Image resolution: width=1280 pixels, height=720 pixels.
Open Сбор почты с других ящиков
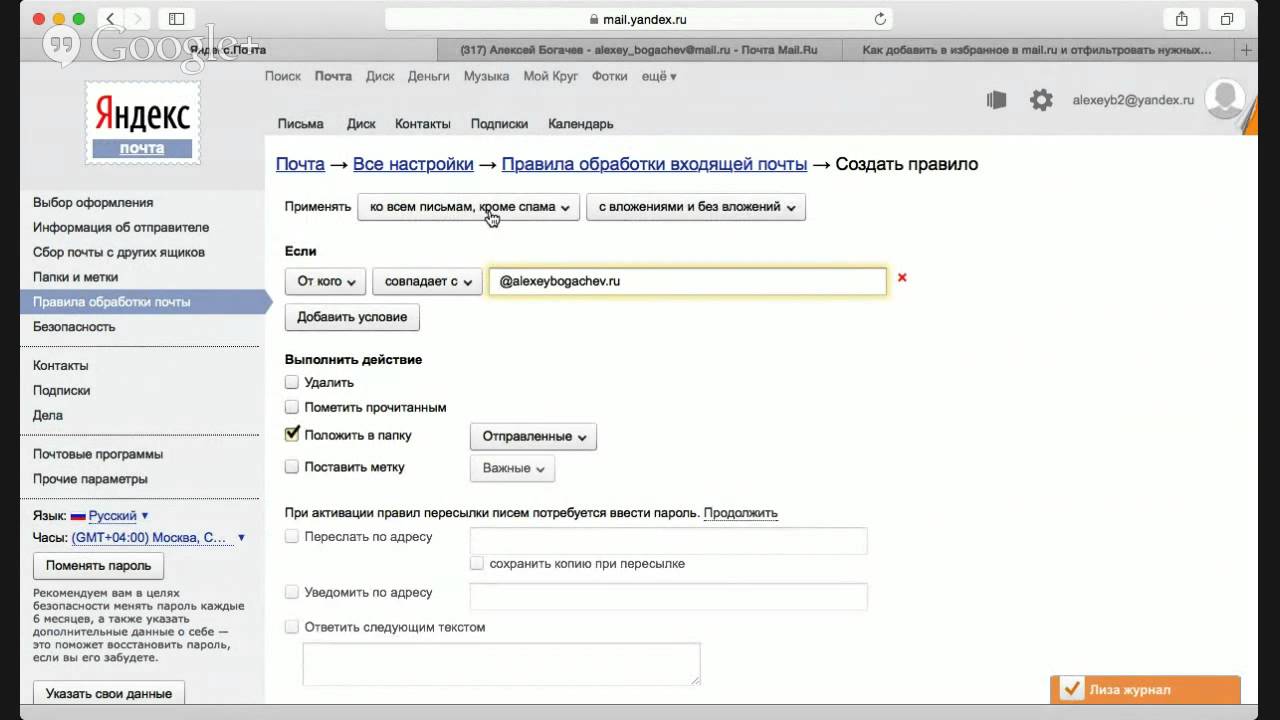tap(119, 252)
